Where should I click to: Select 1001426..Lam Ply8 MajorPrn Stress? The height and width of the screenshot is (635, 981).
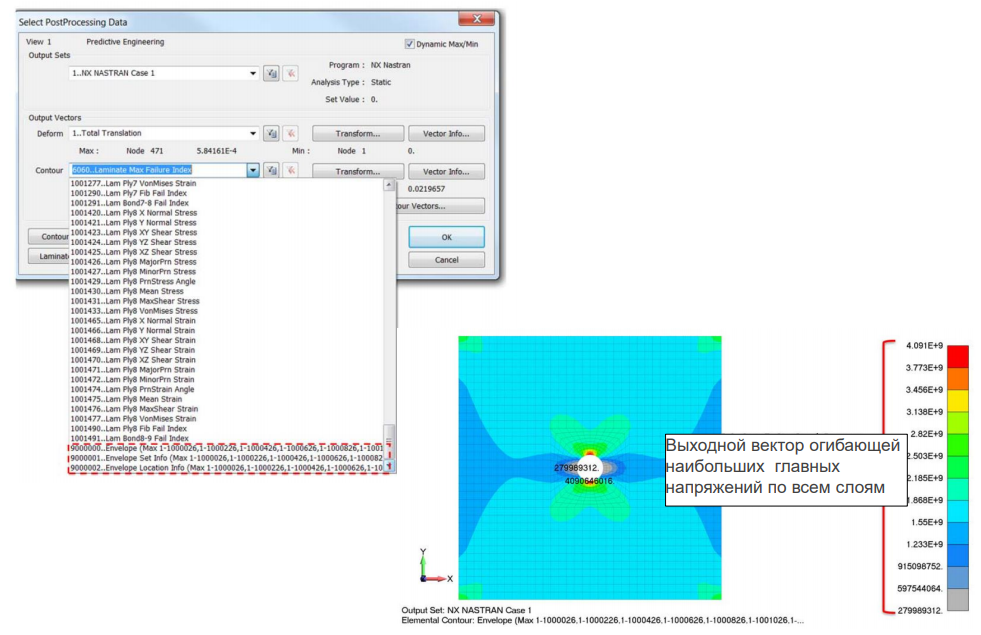[133, 262]
